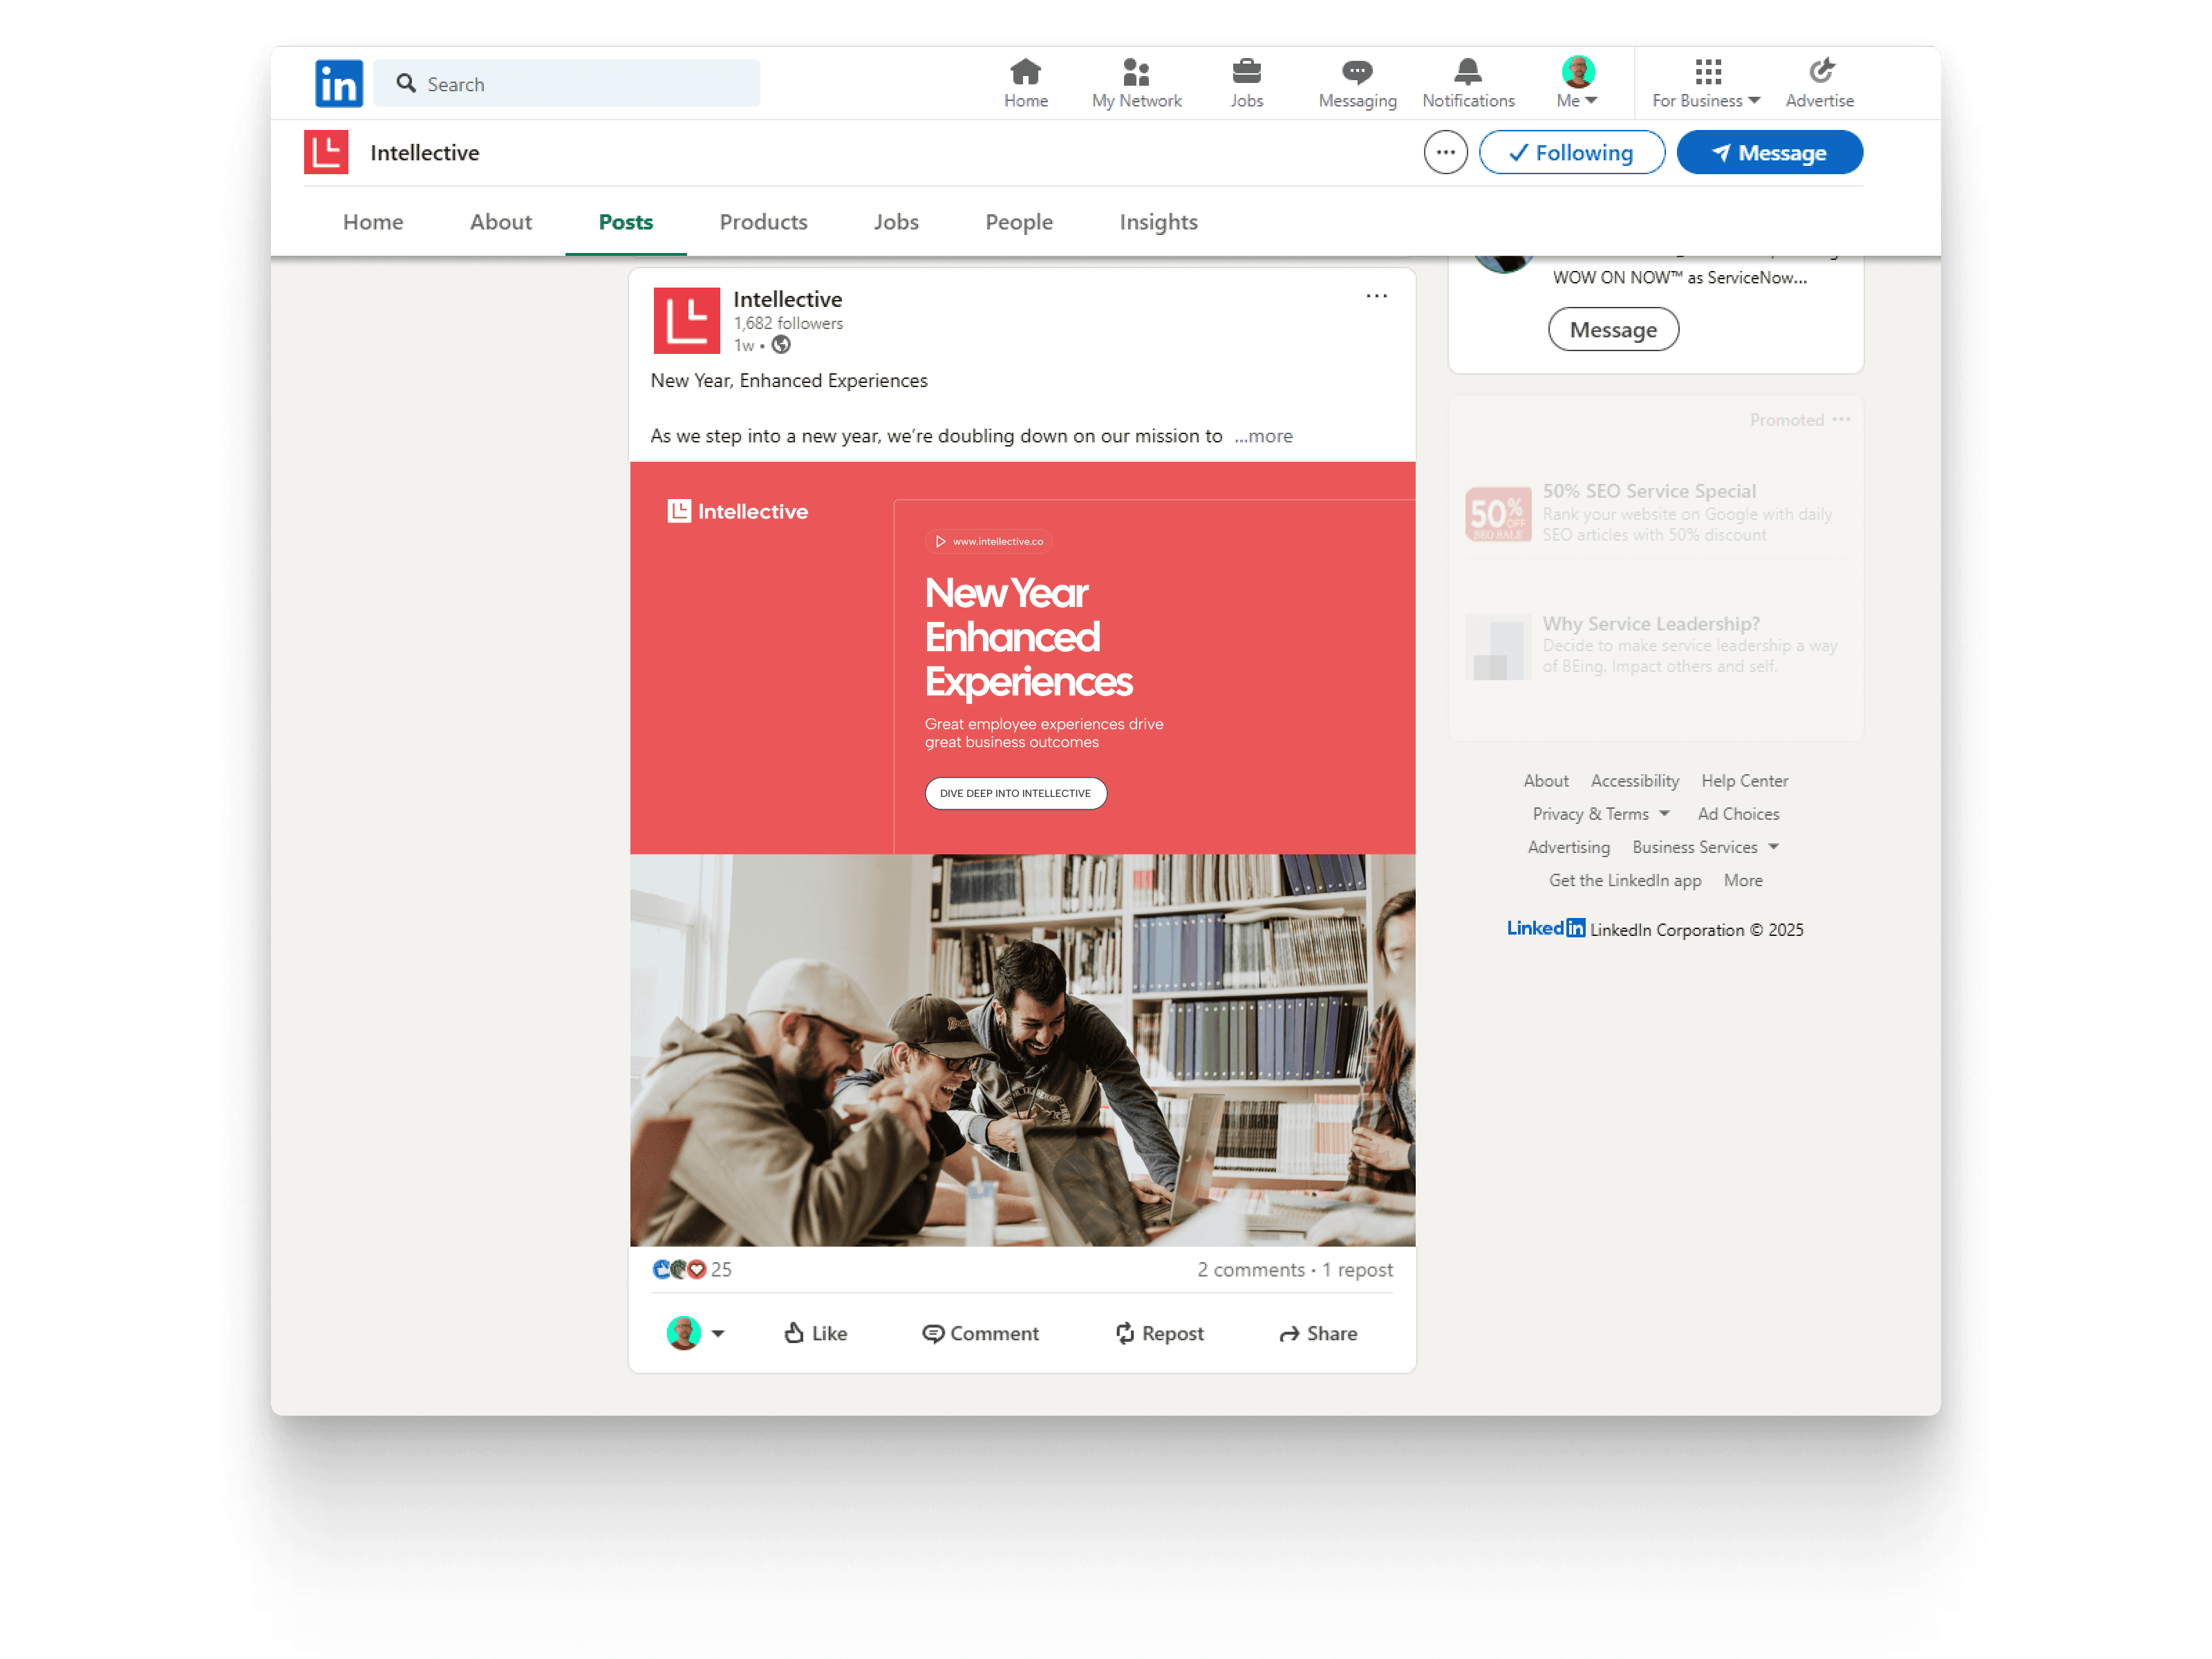Switch to the company Home tab
This screenshot has width=2212, height=1659.
tap(373, 222)
